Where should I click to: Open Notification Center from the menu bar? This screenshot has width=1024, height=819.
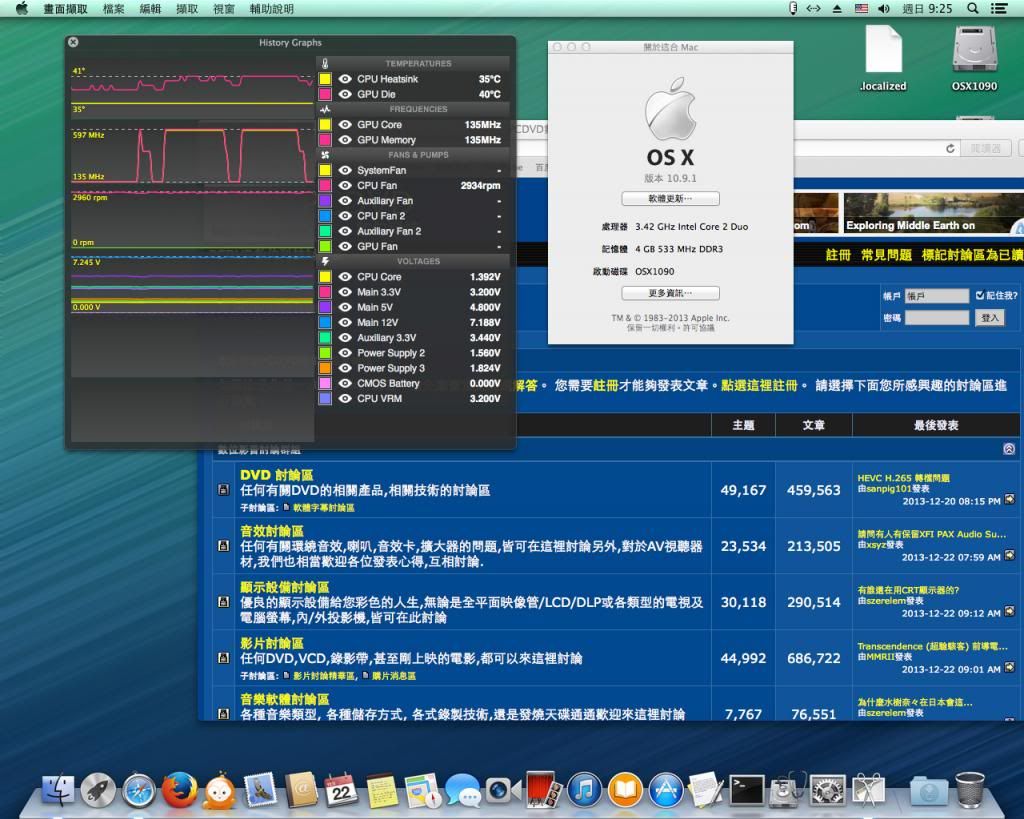click(x=999, y=8)
